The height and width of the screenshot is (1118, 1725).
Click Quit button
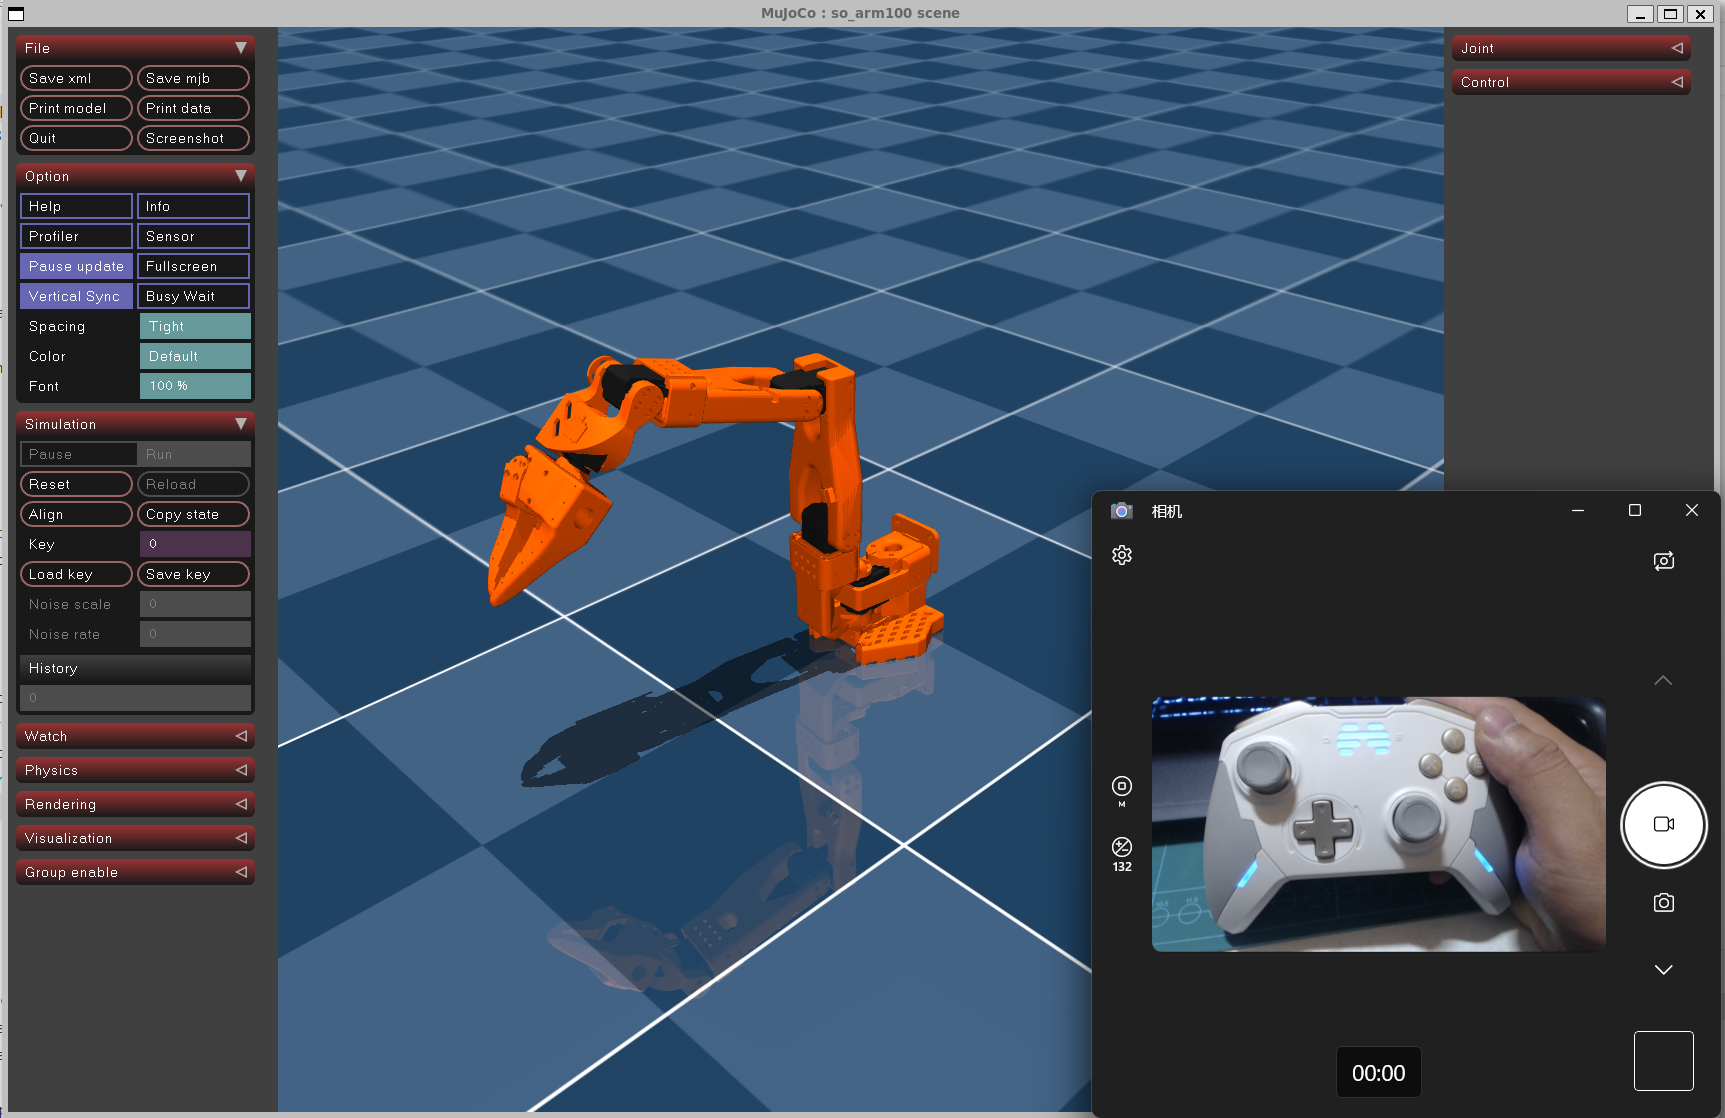76,138
